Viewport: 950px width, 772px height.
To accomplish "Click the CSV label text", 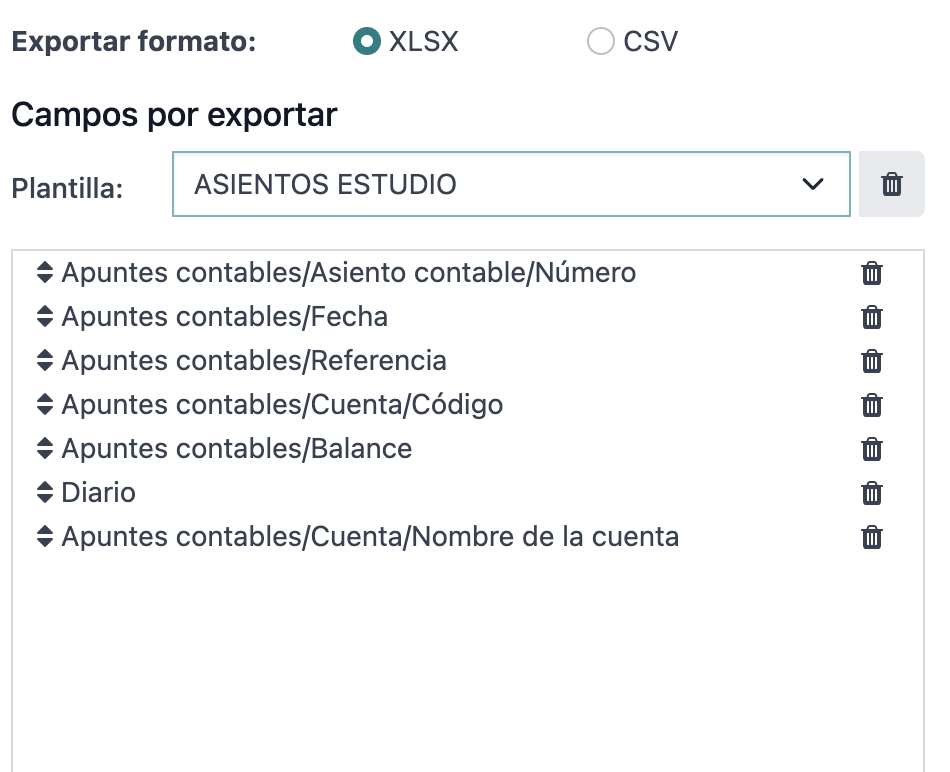I will tap(651, 42).
